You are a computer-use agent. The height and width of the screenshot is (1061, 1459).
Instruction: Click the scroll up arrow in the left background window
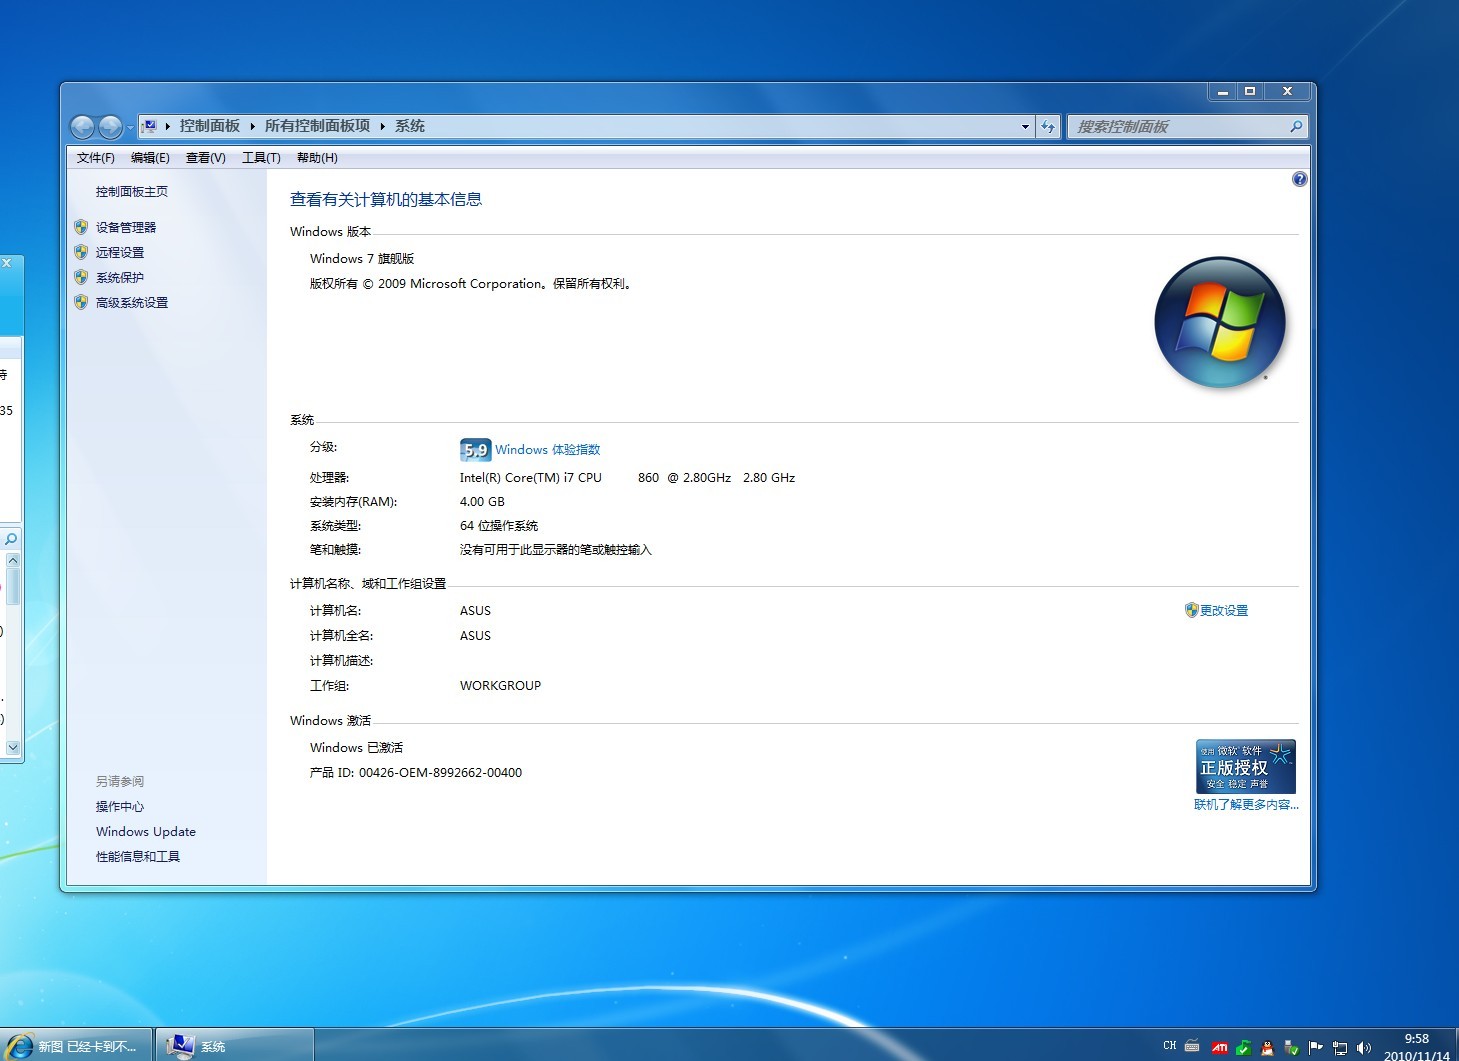coord(13,561)
